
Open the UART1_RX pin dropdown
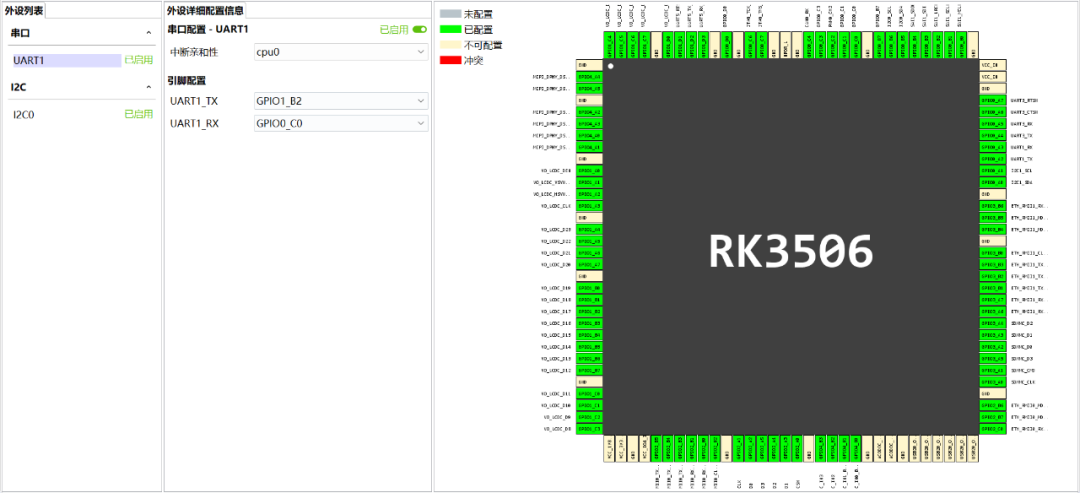click(x=342, y=123)
